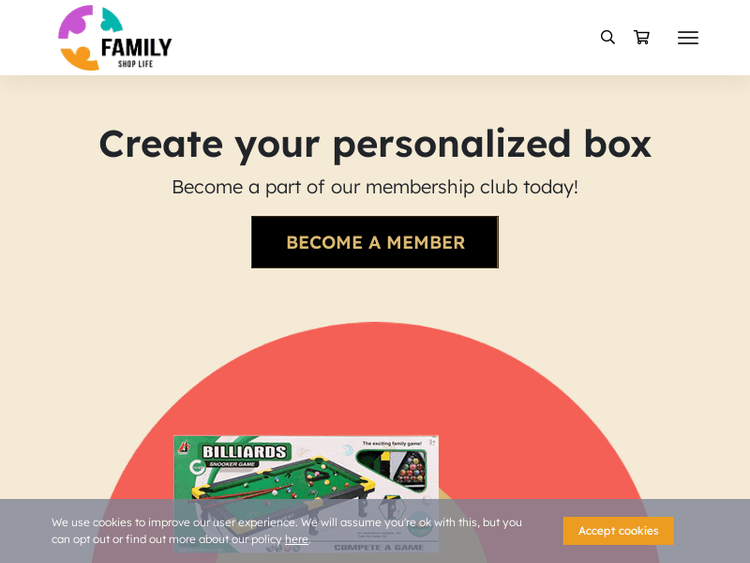Image resolution: width=750 pixels, height=563 pixels.
Task: Follow the cookie policy 'here' link
Action: pos(296,539)
